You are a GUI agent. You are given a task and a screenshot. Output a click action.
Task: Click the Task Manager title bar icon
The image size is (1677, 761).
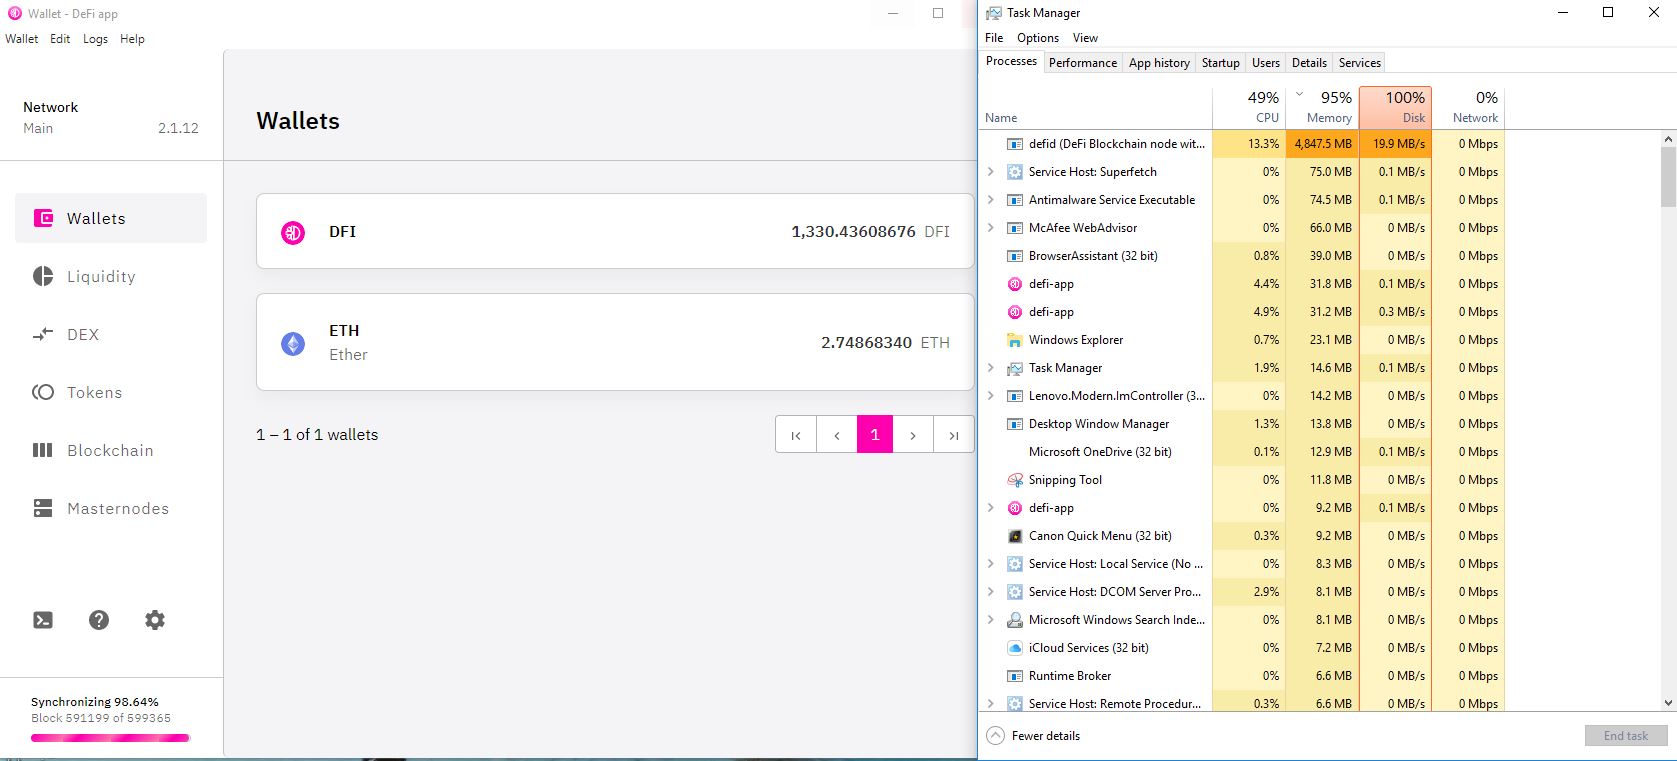pyautogui.click(x=994, y=13)
